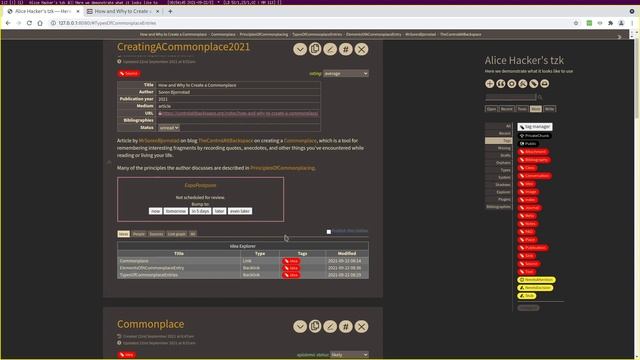Expand the breadcrumb bar chevron at right

click(x=619, y=37)
